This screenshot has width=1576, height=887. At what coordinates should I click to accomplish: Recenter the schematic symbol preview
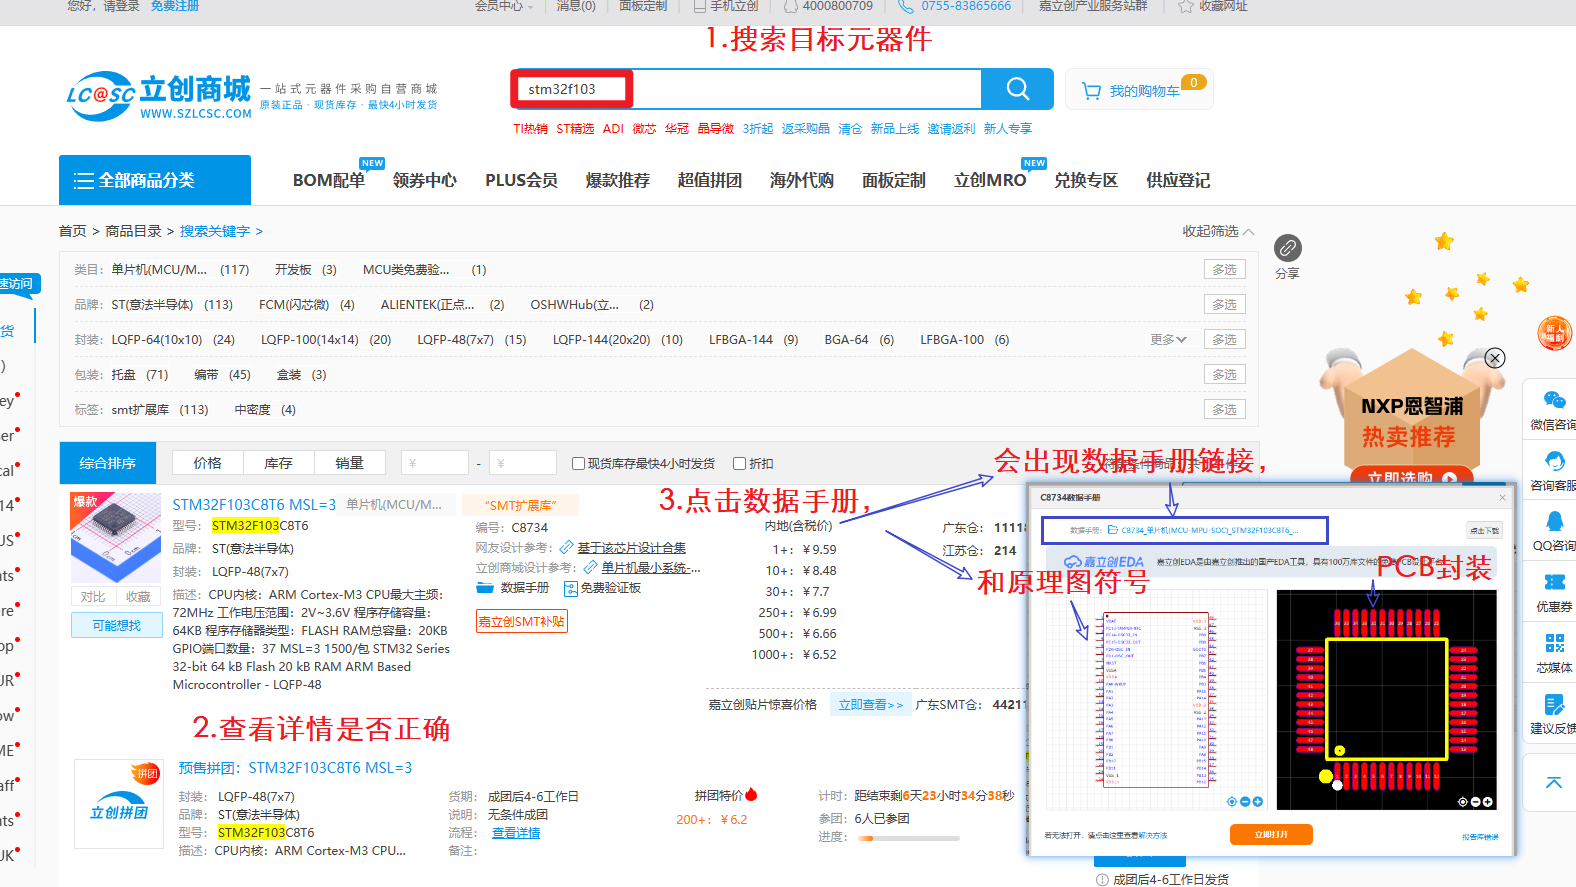coord(1232,801)
